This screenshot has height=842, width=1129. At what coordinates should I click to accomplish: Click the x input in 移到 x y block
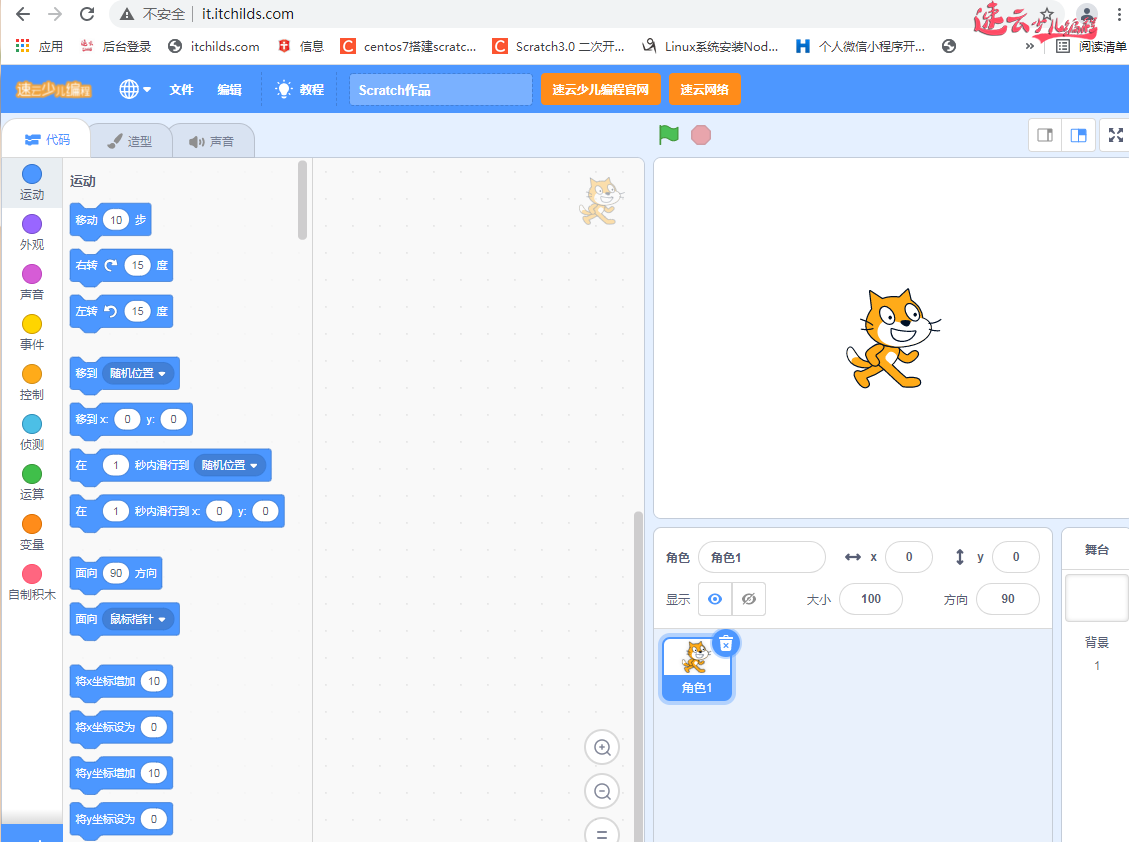[127, 419]
